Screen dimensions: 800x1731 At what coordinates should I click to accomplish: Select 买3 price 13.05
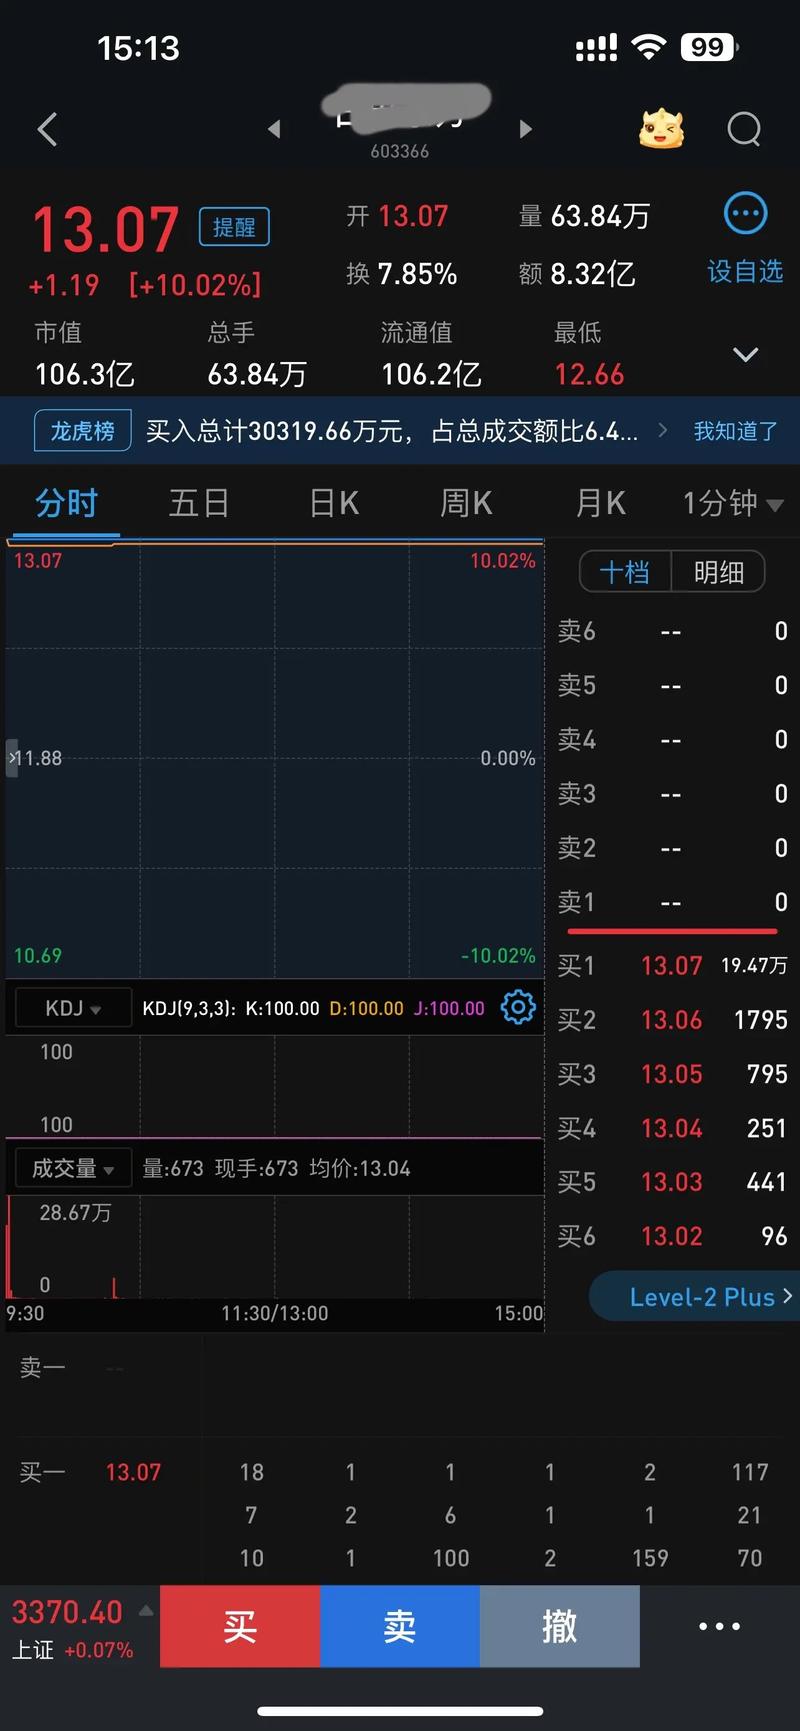[672, 1074]
